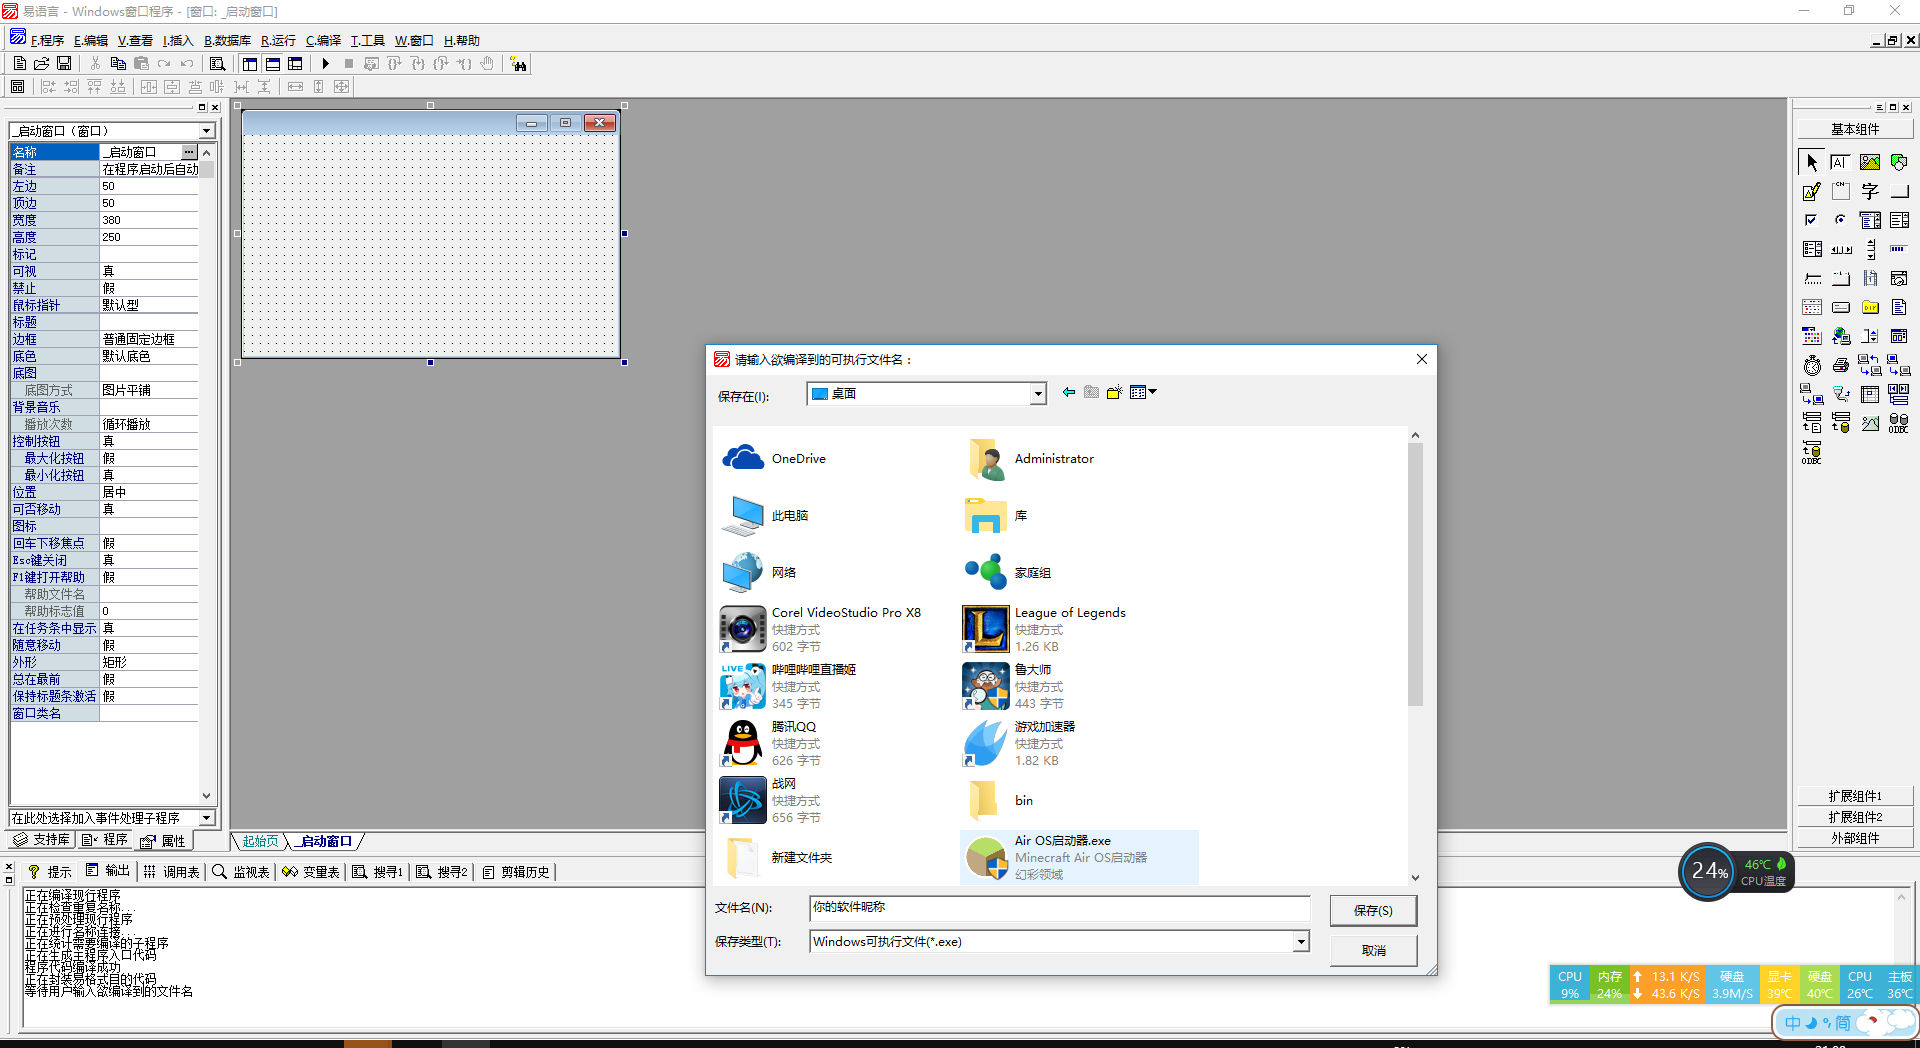Image resolution: width=1920 pixels, height=1048 pixels.
Task: Select the edit box (AI) component
Action: [1840, 162]
